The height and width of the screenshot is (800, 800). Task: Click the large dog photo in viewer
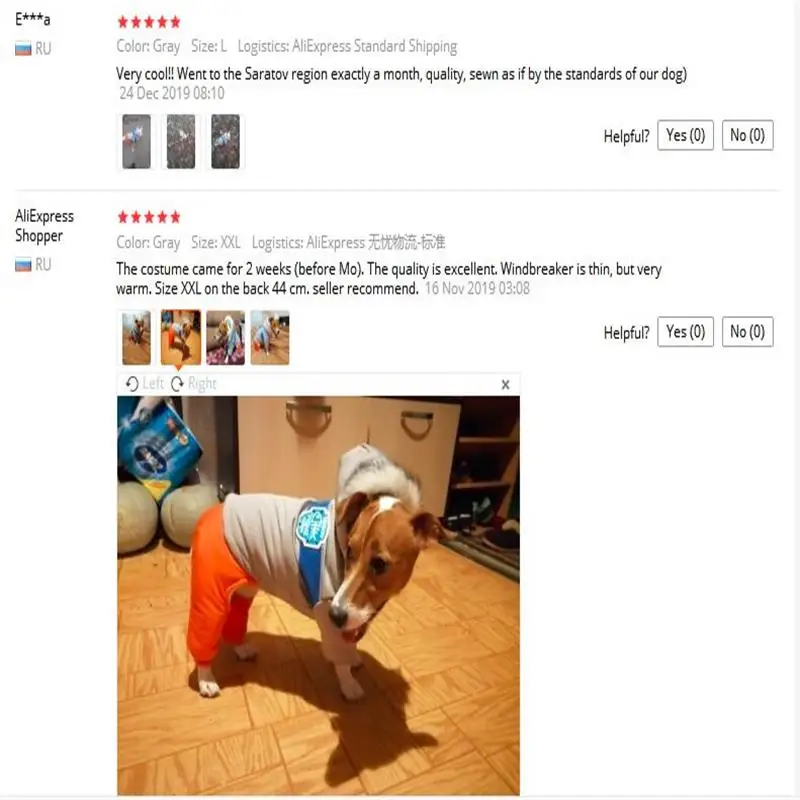tap(318, 595)
